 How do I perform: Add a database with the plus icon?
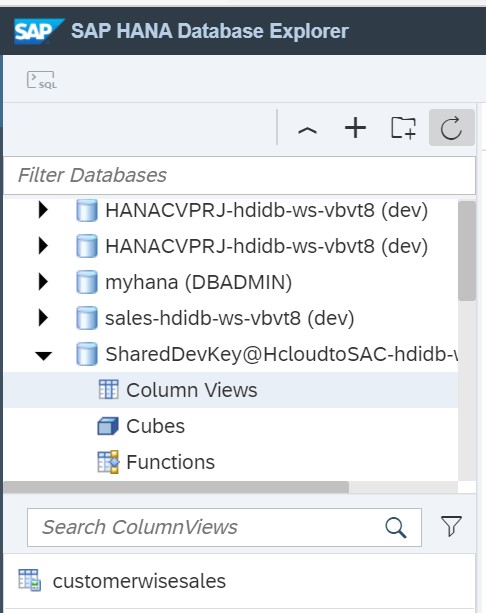355,128
